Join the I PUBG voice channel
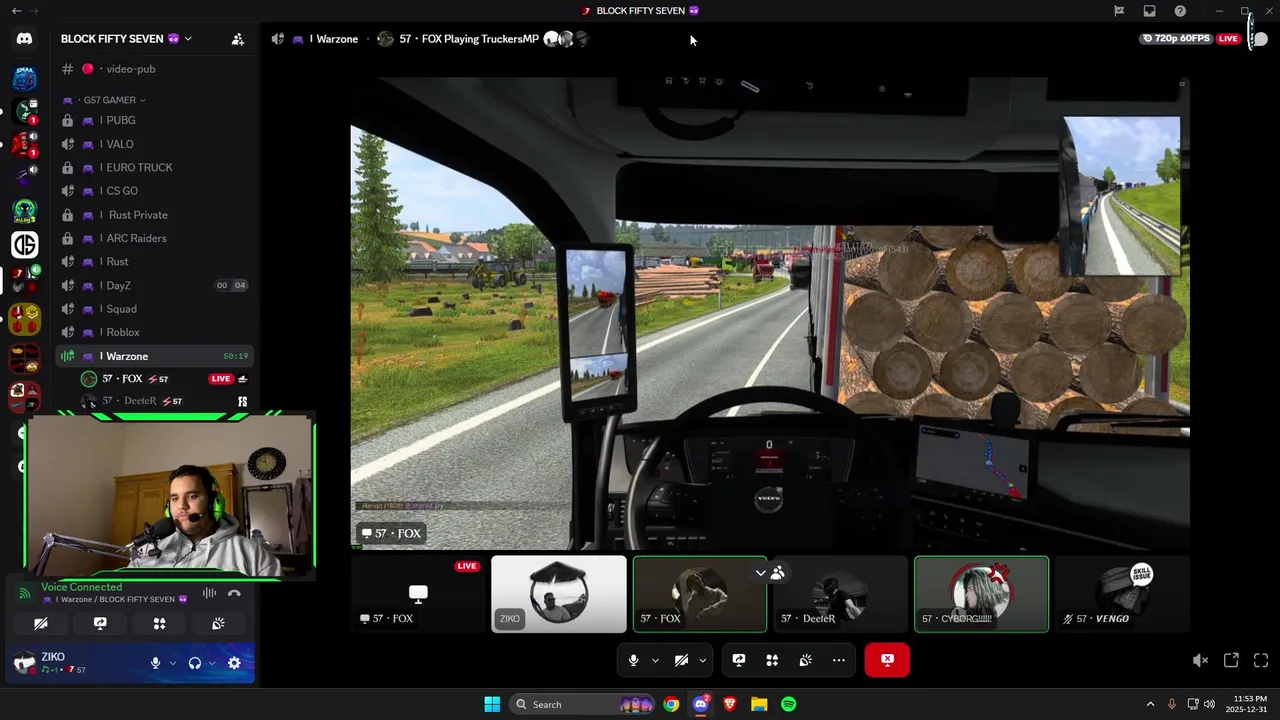Image resolution: width=1280 pixels, height=720 pixels. pos(155,120)
